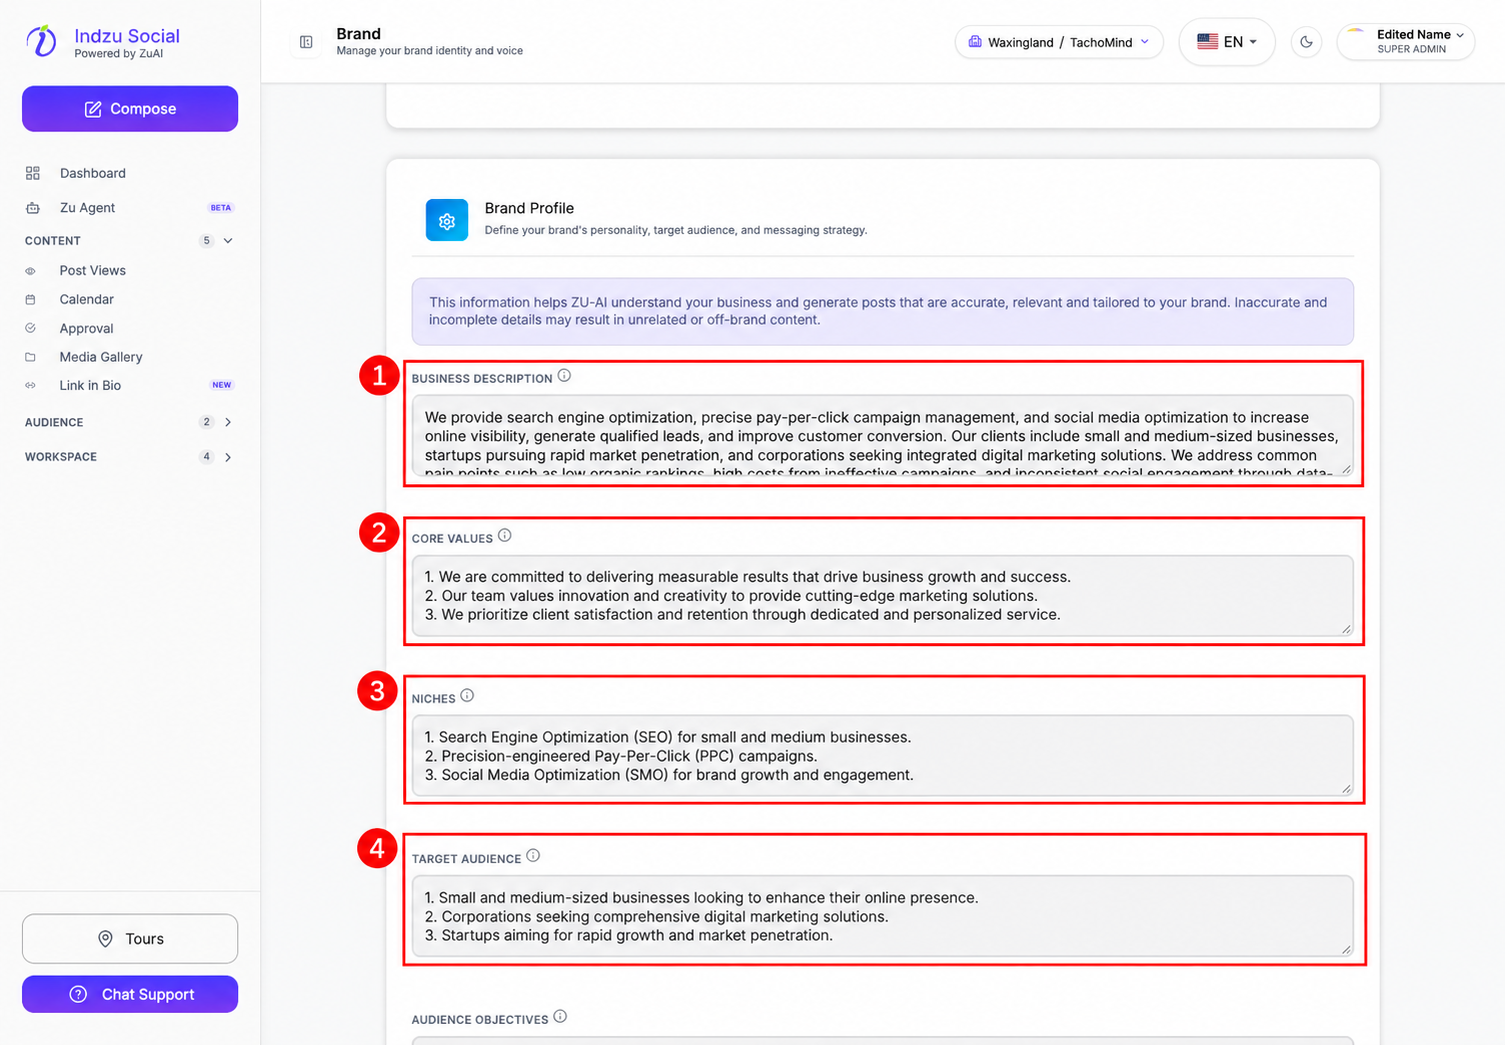
Task: Click the Calendar sidebar icon
Action: [x=30, y=300]
